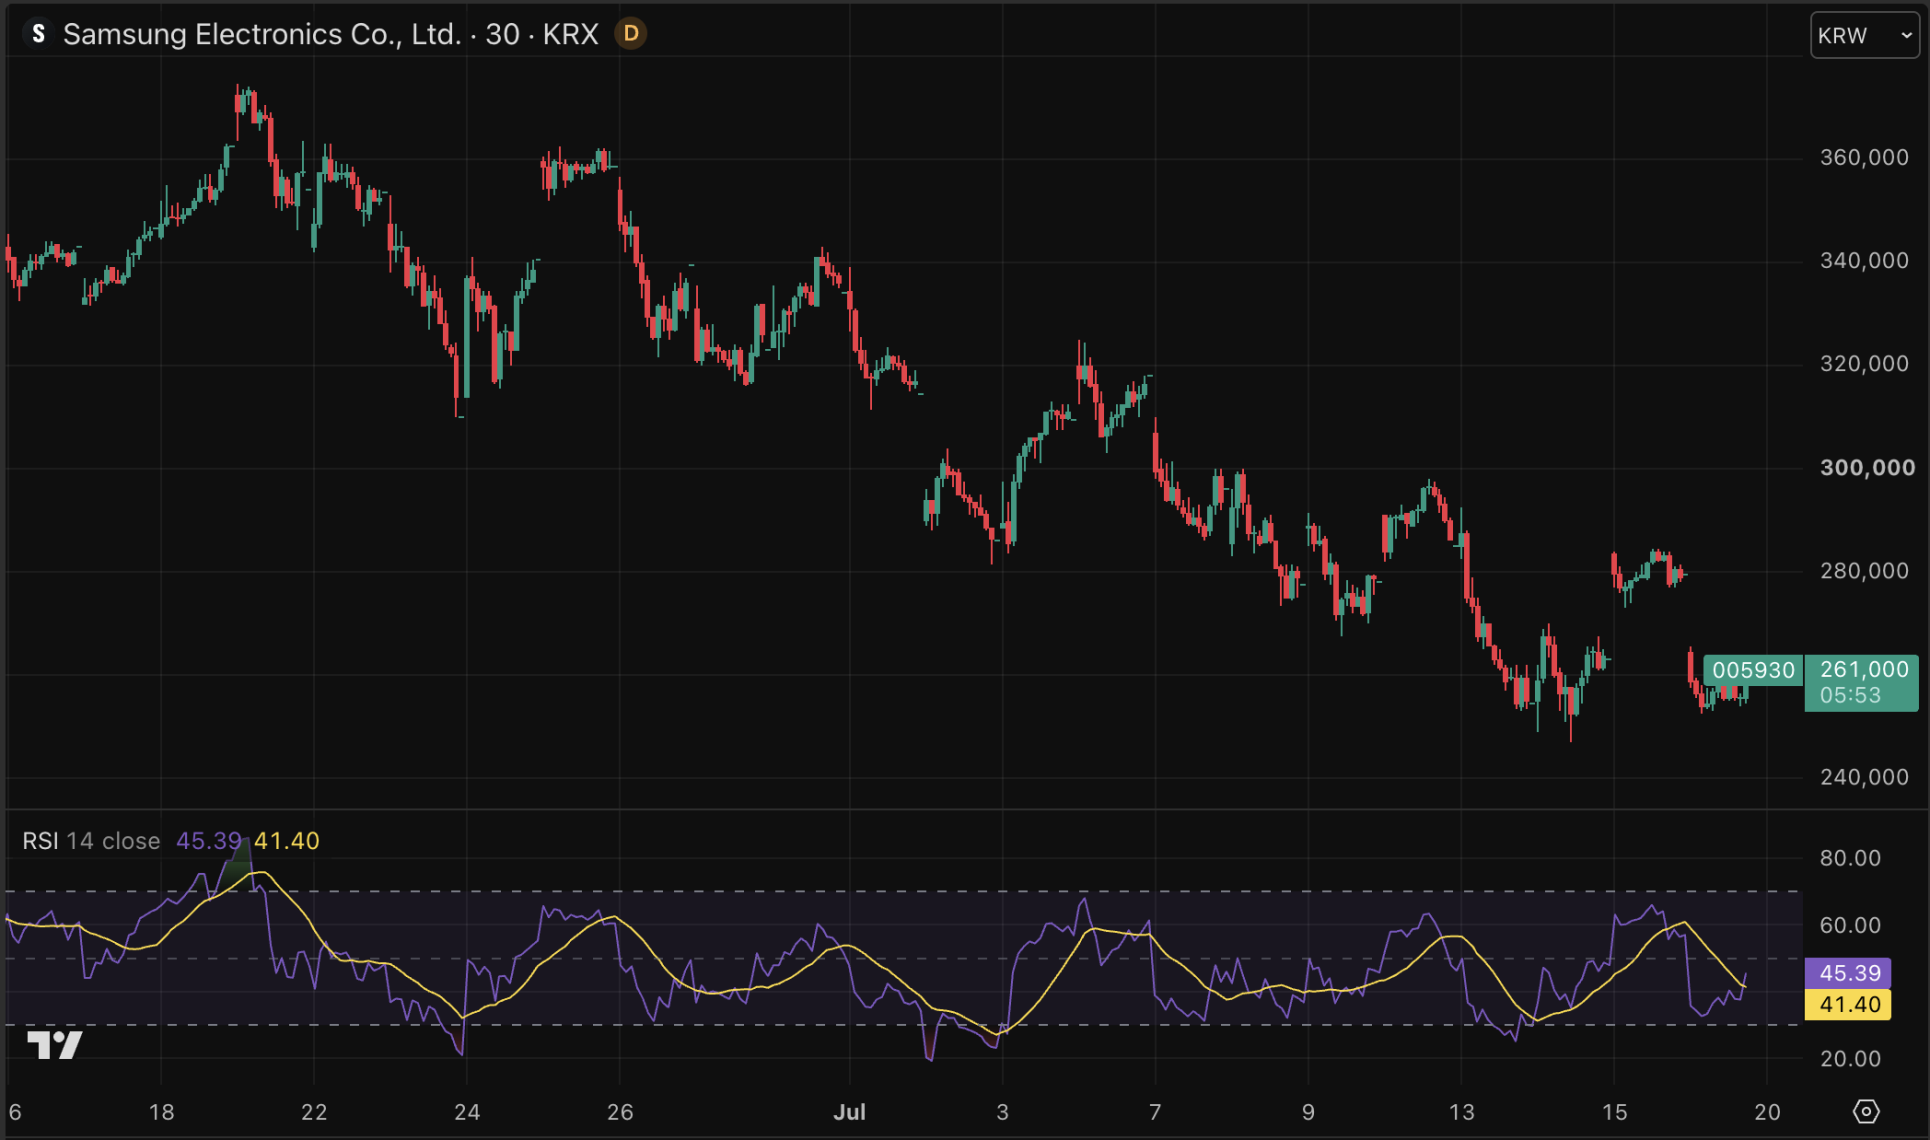Click date 13 on the time axis
Viewport: 1930px width, 1140px height.
tap(1462, 1112)
